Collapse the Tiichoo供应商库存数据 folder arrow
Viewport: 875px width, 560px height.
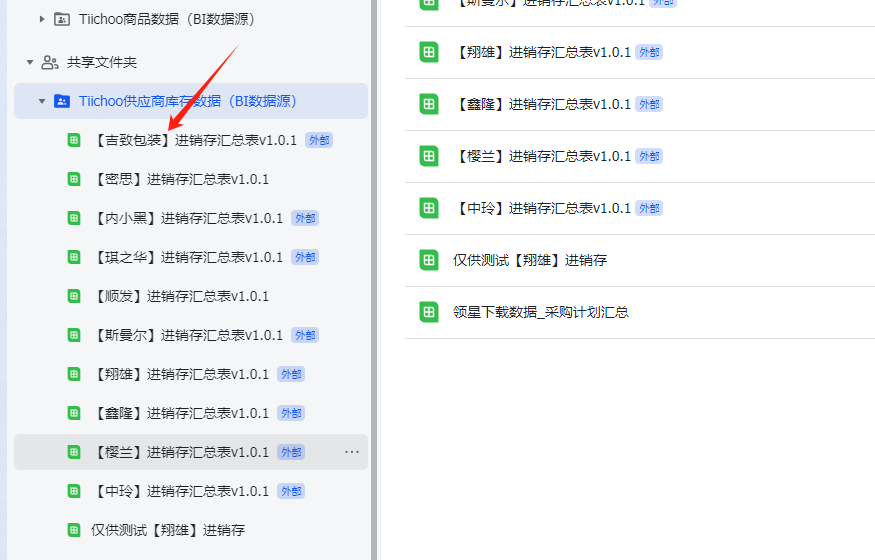pos(42,101)
